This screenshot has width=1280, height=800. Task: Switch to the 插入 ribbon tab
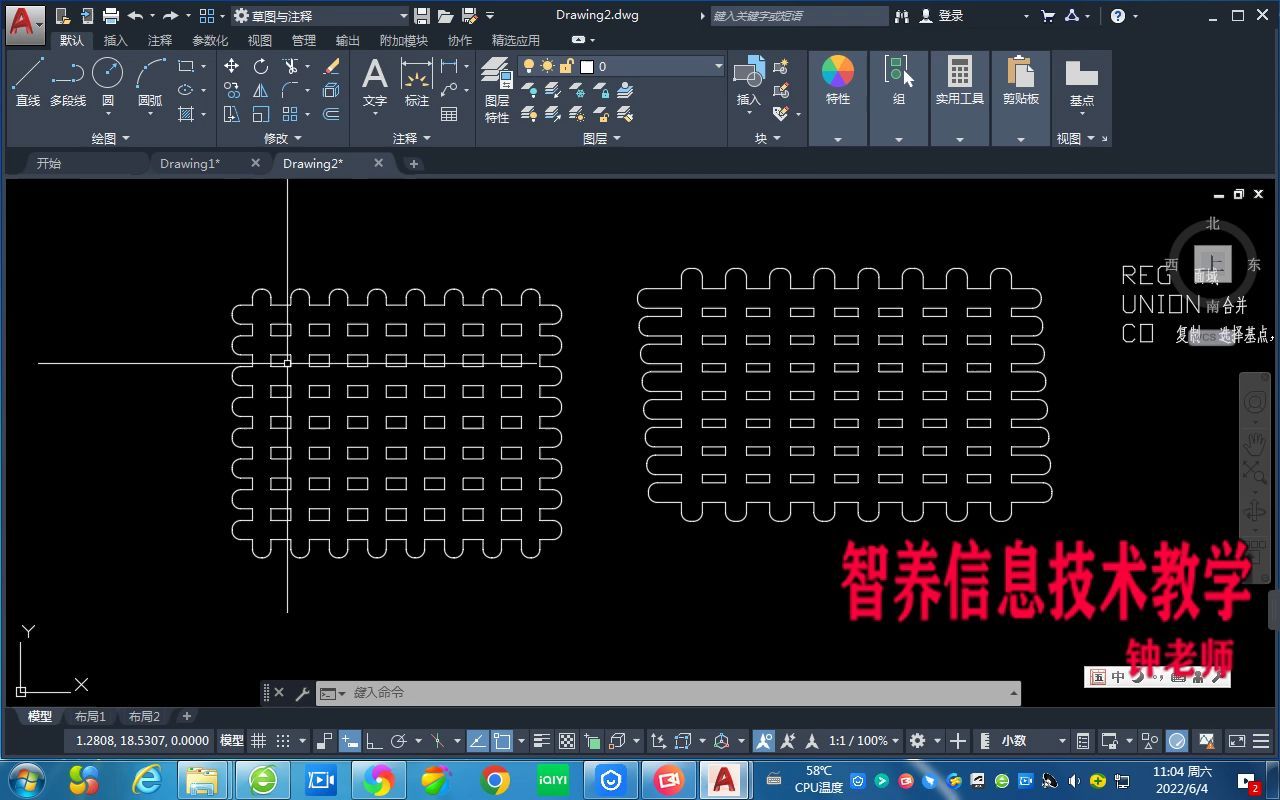point(114,40)
